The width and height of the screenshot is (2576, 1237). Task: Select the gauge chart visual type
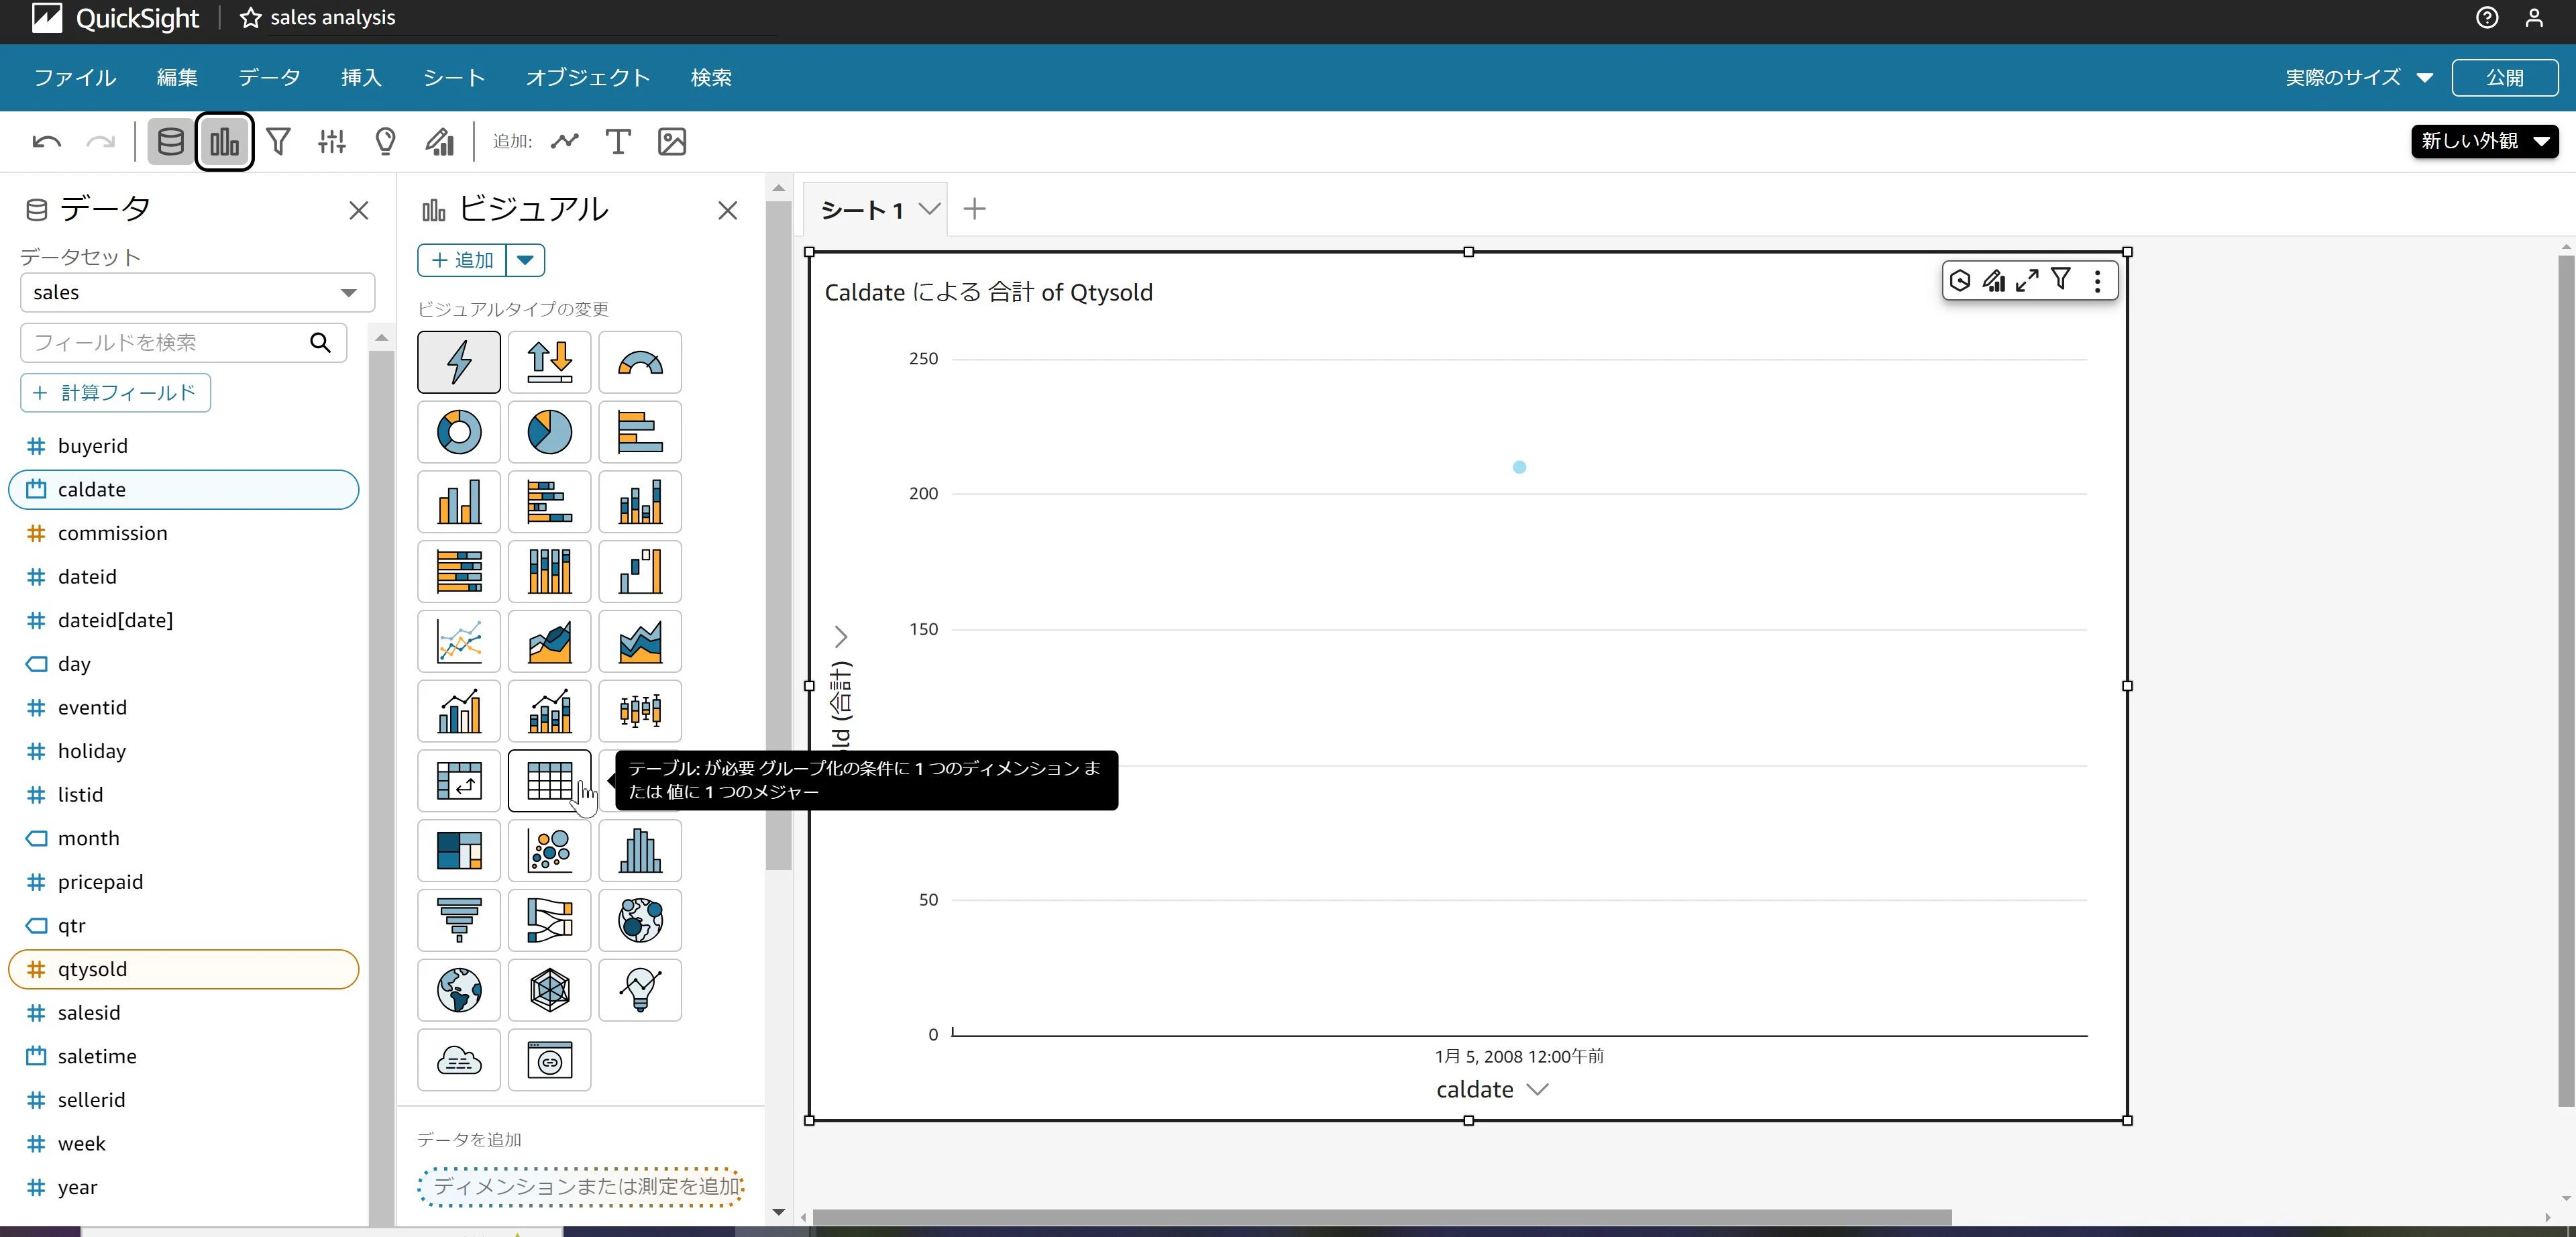640,362
